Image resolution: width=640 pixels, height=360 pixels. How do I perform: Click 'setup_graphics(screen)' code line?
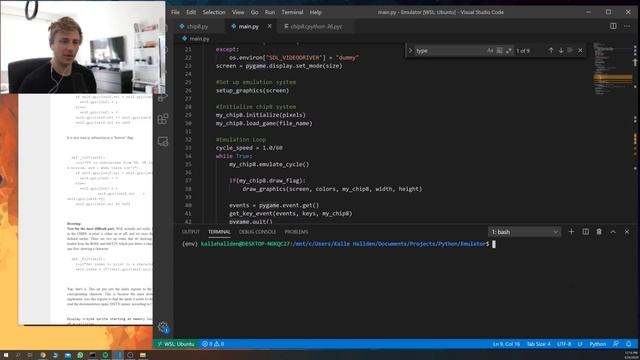point(252,90)
